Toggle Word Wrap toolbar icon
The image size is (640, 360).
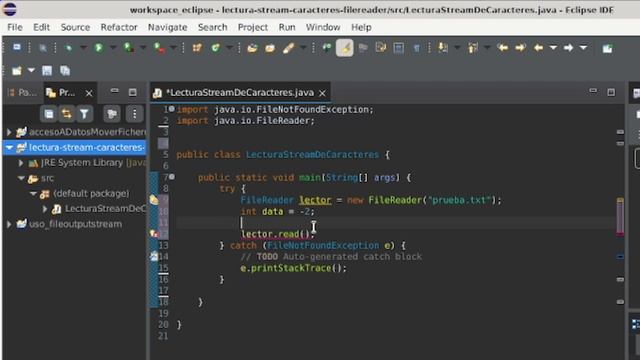[381, 48]
